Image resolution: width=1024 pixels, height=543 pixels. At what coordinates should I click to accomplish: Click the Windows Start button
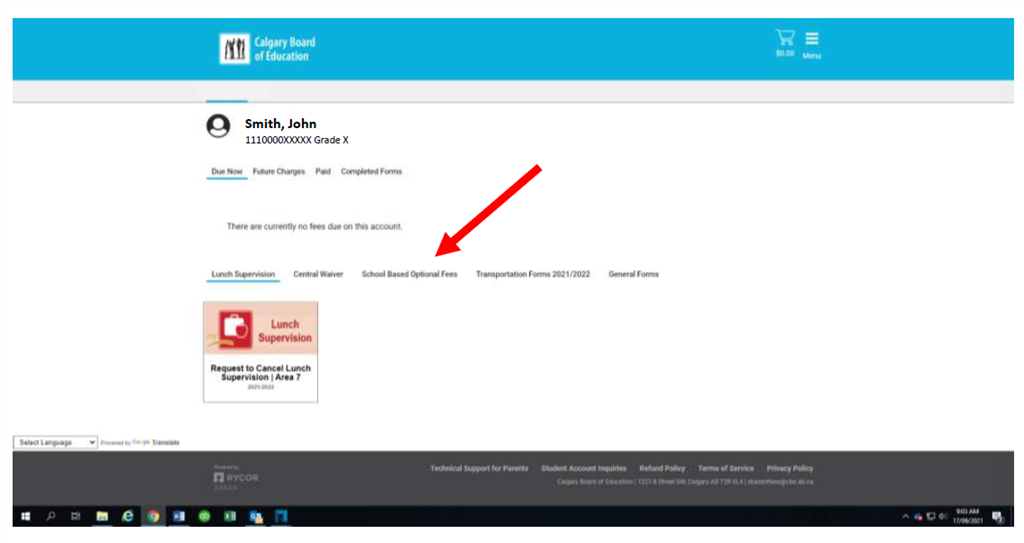pos(25,516)
